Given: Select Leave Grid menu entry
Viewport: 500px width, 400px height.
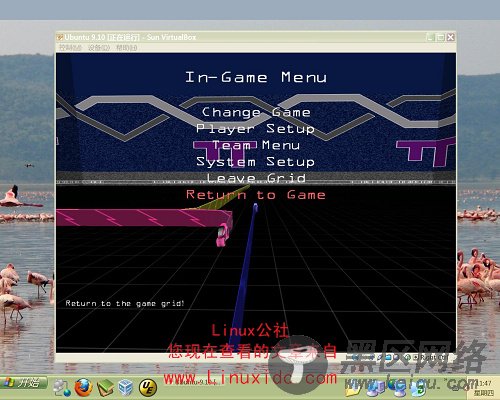Looking at the screenshot, I should point(256,178).
